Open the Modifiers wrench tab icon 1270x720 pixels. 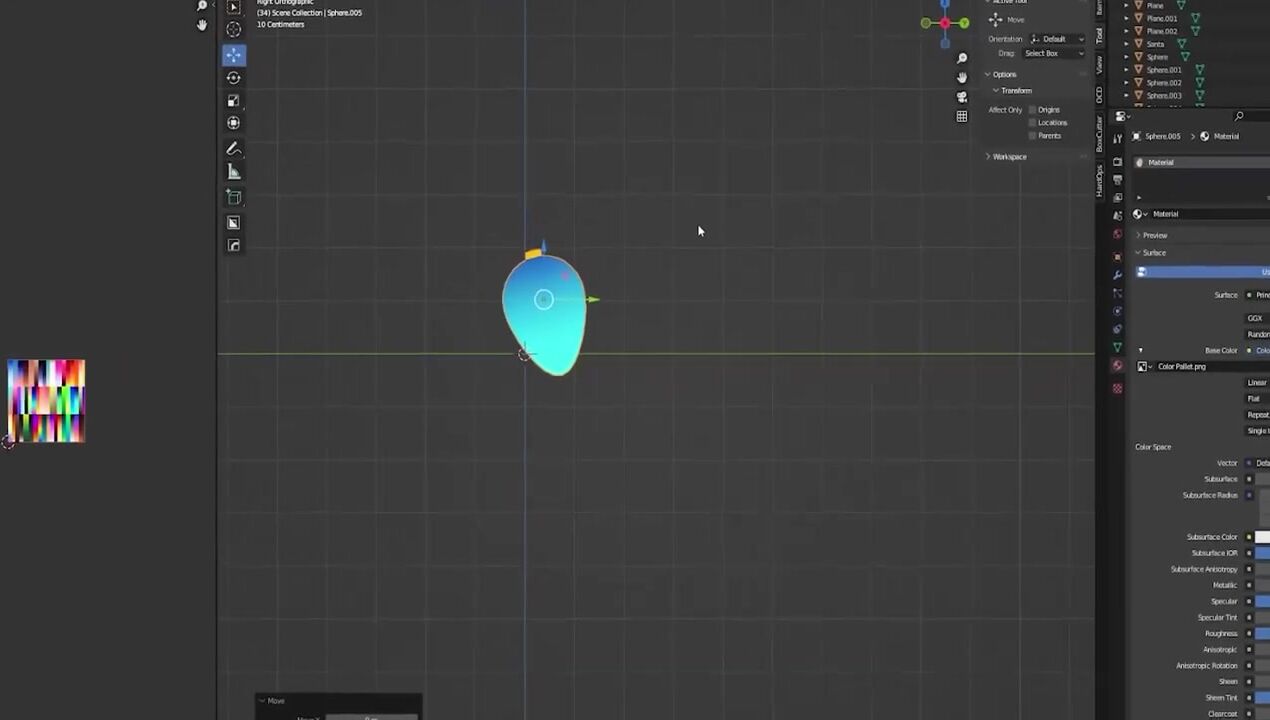pyautogui.click(x=1117, y=274)
